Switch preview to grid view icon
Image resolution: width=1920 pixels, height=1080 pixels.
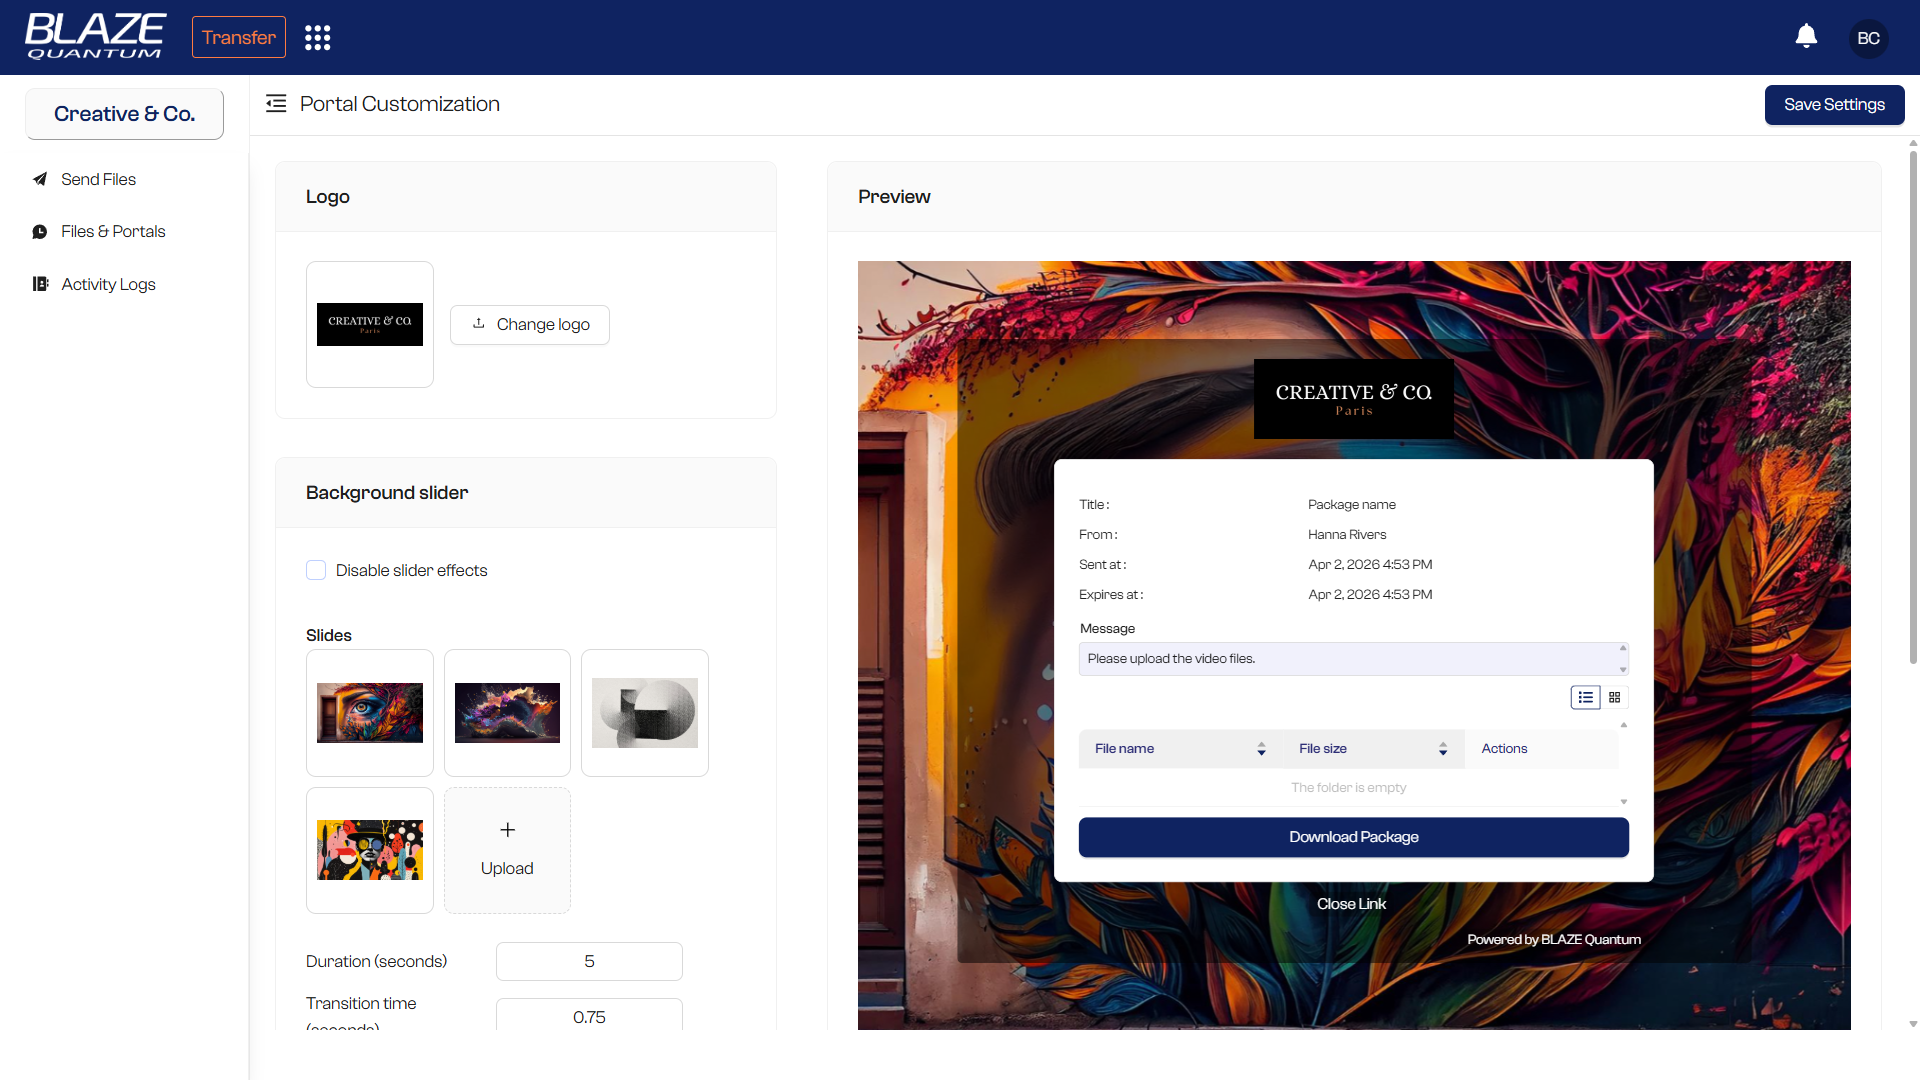point(1615,697)
